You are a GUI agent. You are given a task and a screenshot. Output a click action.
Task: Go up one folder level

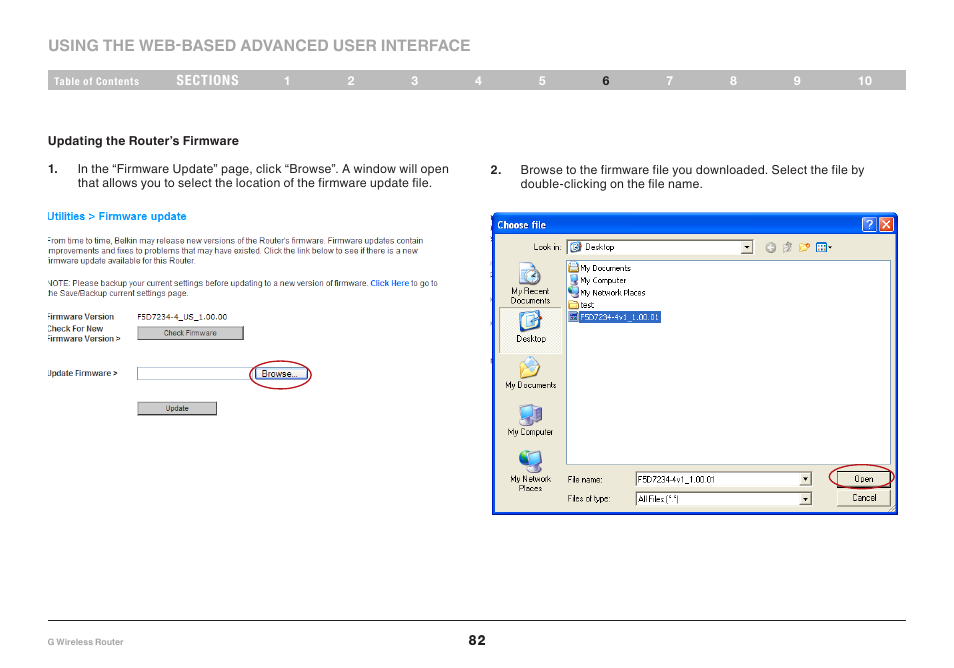(787, 247)
